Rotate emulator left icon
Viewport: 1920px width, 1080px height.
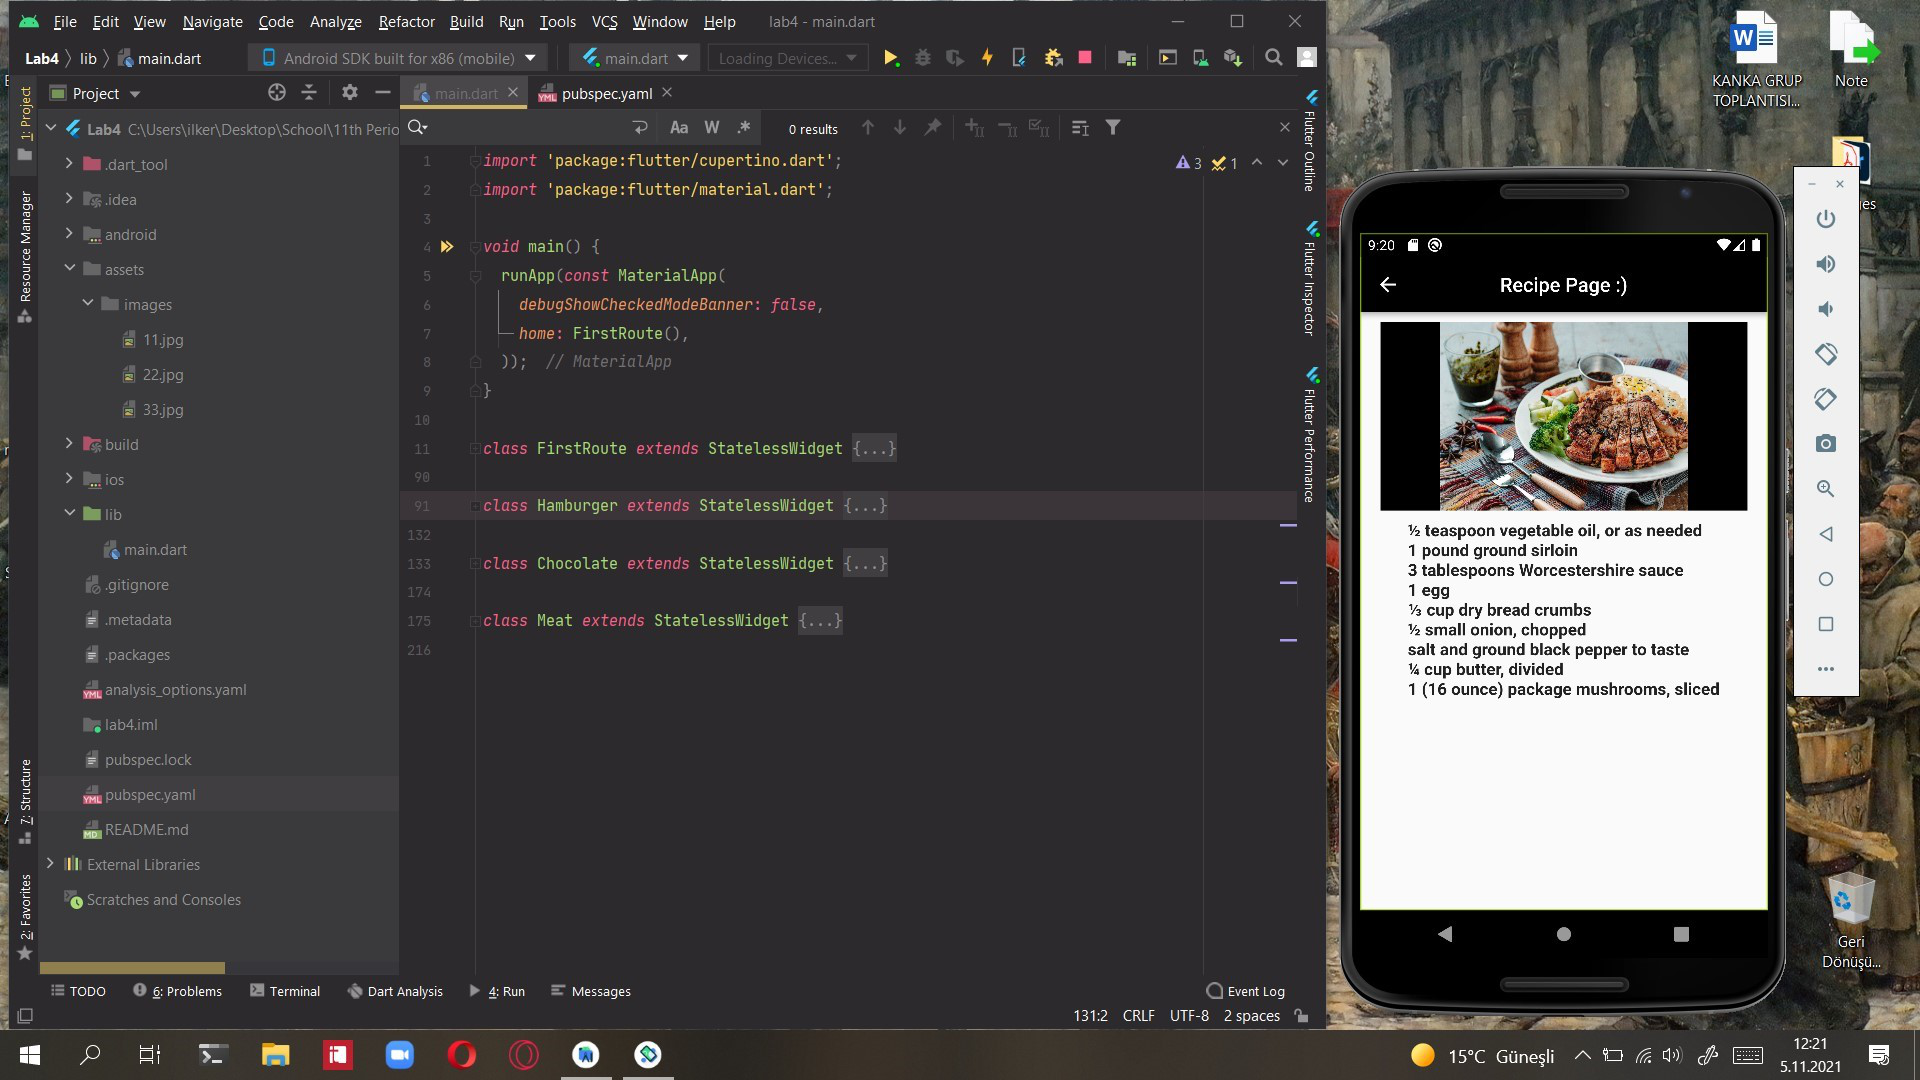point(1825,354)
